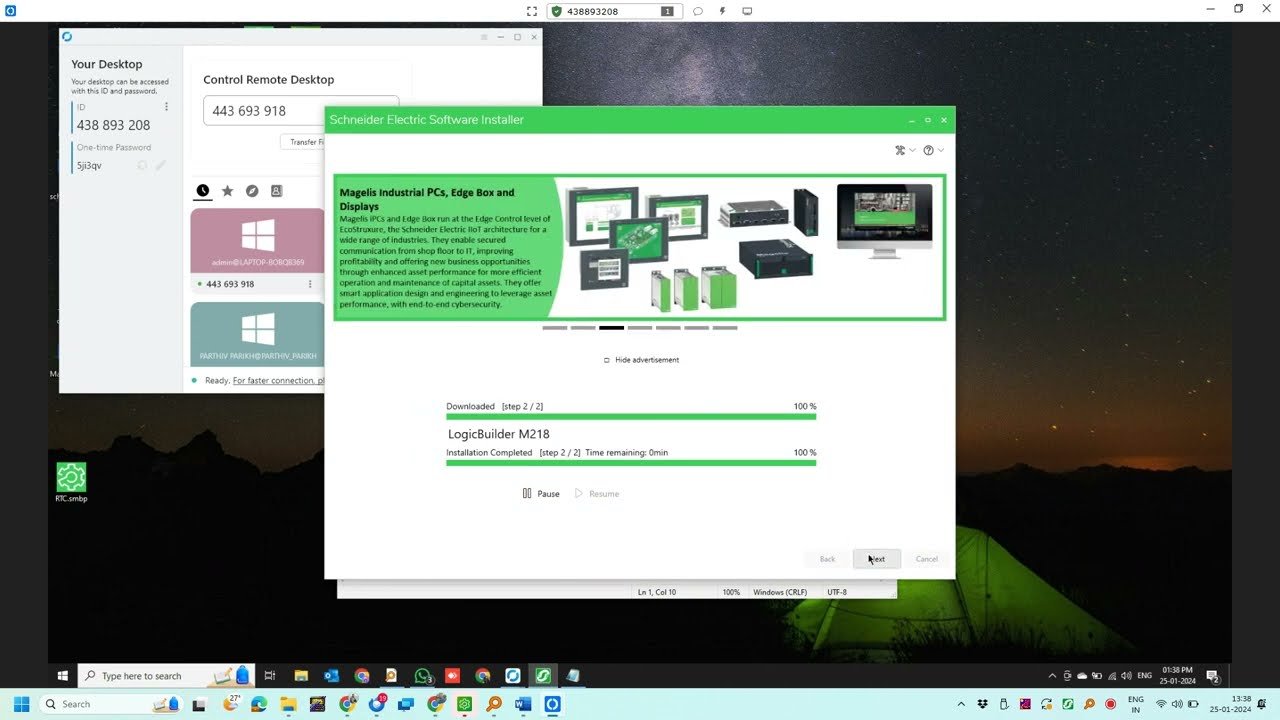Click the Cancel button in the installer
The width and height of the screenshot is (1280, 720).
(x=927, y=559)
